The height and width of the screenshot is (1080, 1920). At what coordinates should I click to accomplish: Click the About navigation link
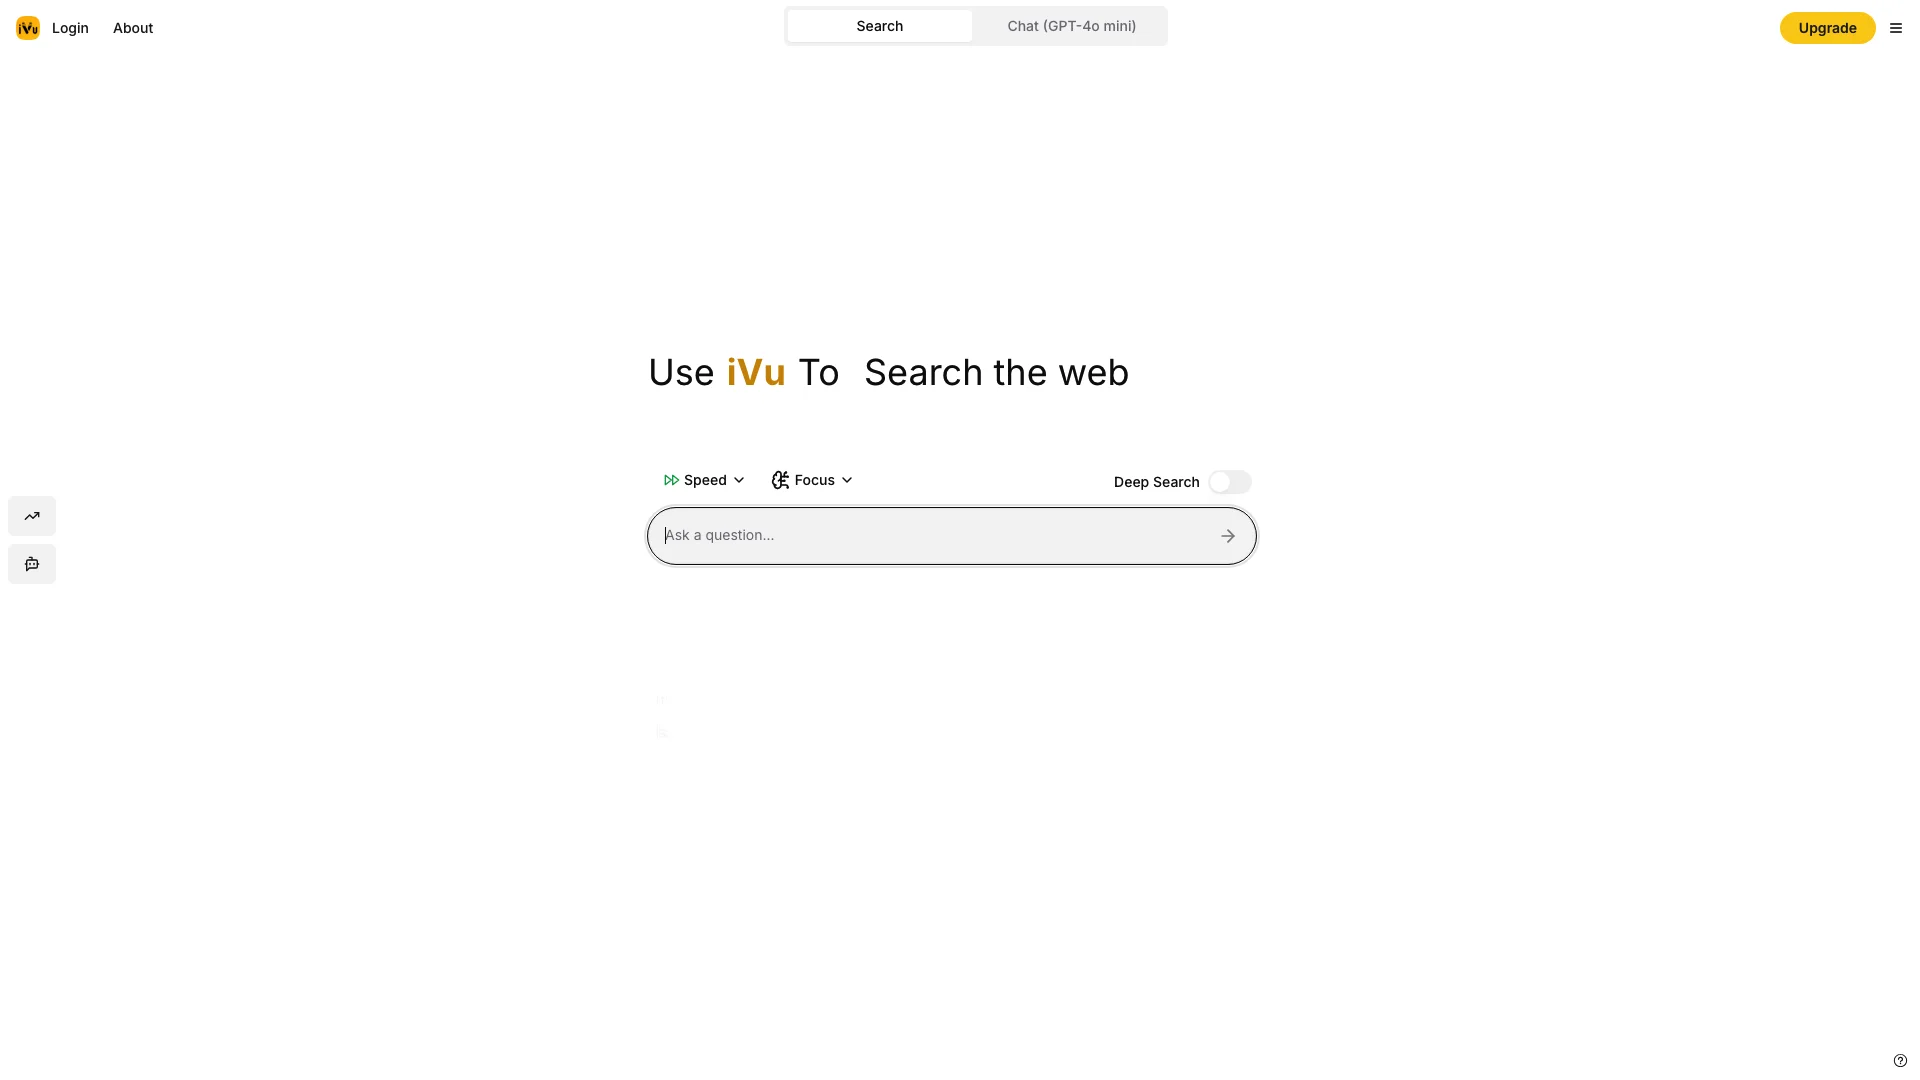tap(132, 28)
